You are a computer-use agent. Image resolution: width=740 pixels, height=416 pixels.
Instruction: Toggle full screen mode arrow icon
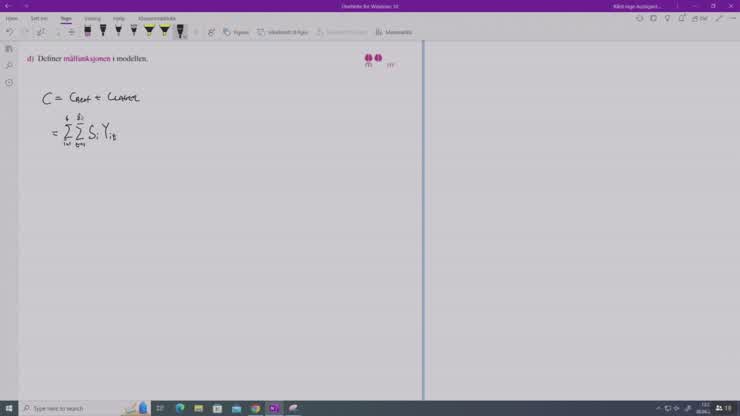tap(718, 18)
